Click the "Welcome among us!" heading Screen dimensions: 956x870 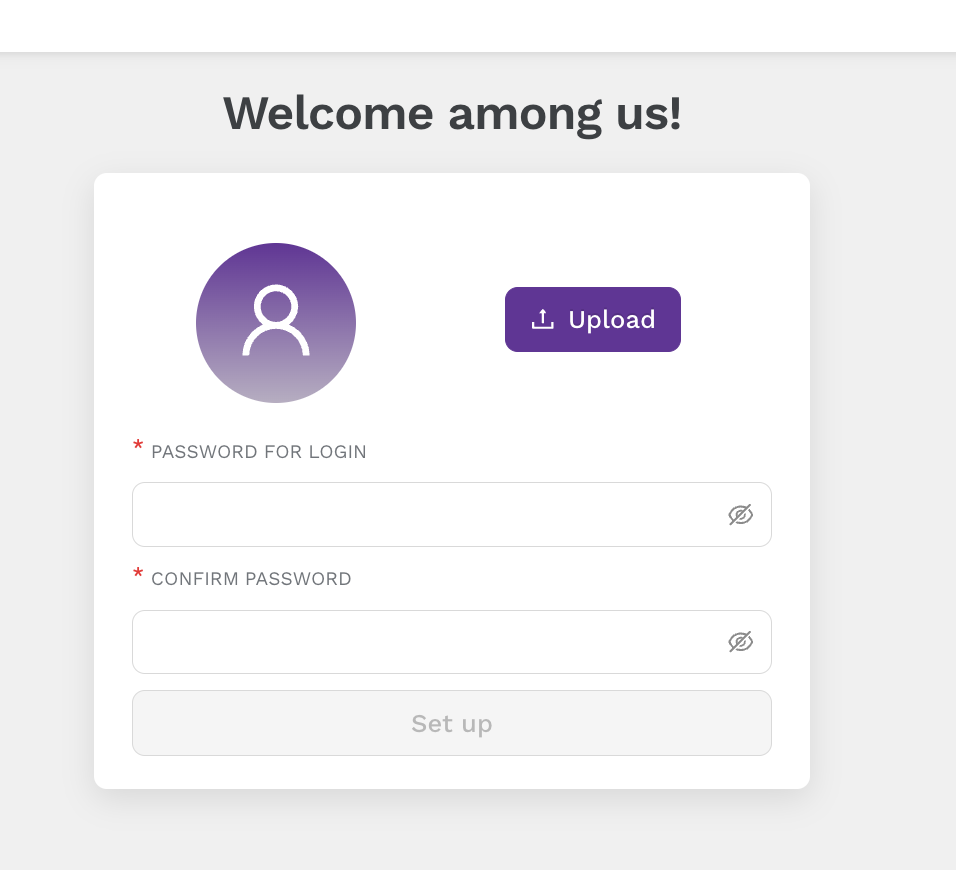452,114
